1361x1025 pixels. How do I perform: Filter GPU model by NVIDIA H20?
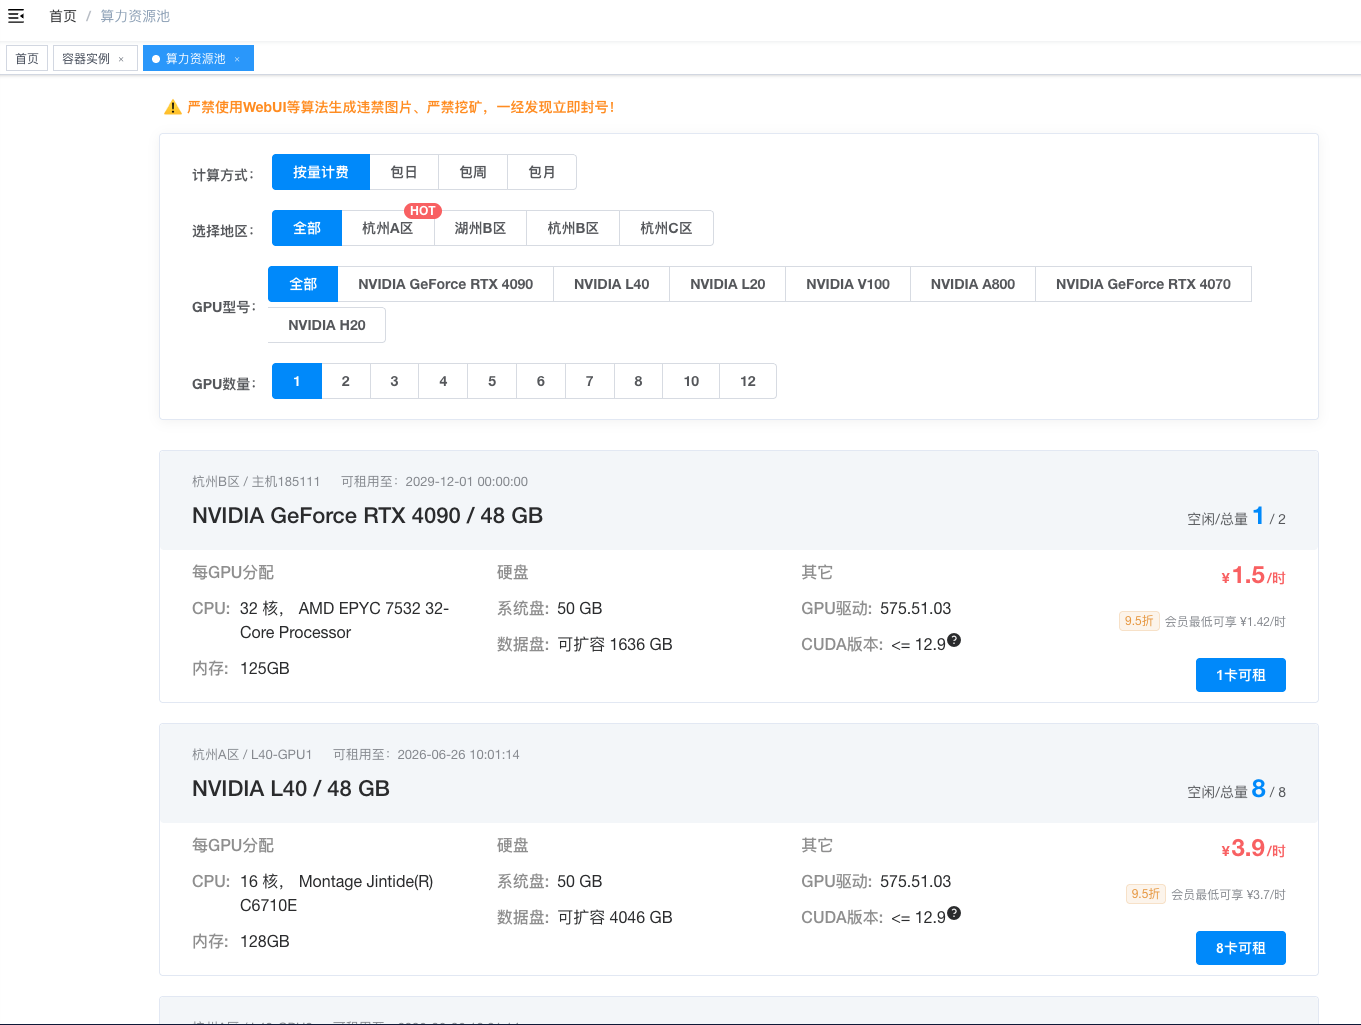[x=327, y=325]
